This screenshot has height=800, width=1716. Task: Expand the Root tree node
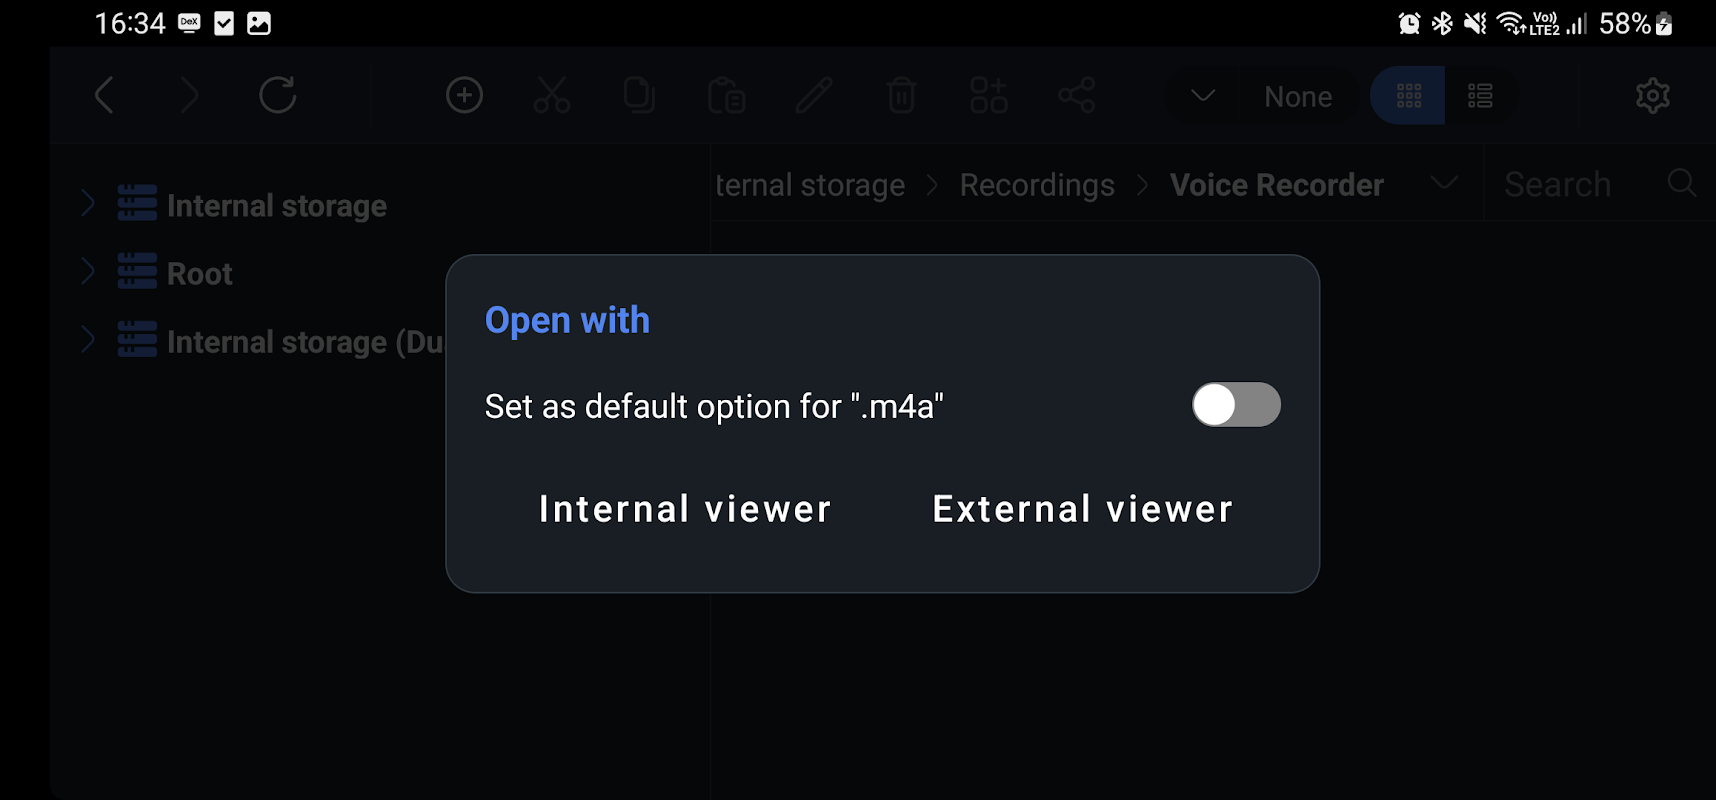click(x=88, y=272)
